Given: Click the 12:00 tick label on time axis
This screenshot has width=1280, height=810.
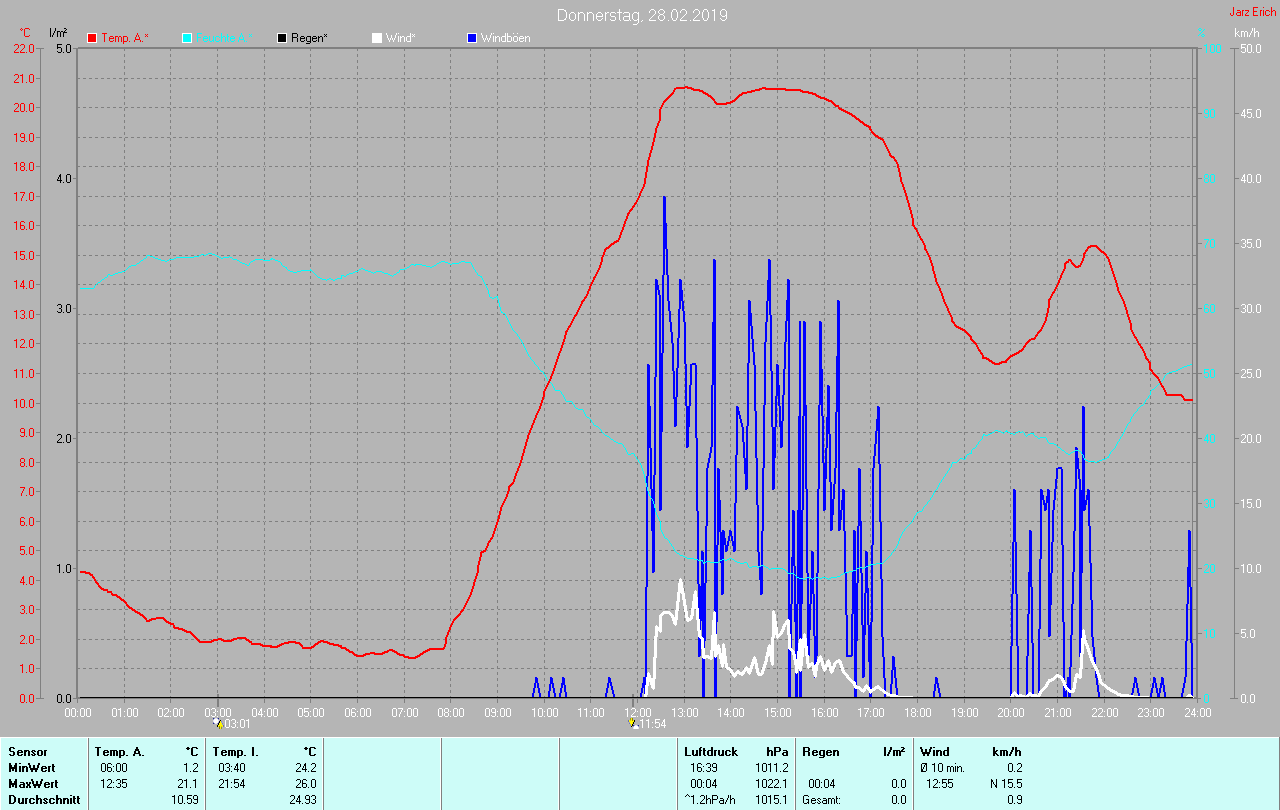Looking at the screenshot, I should 637,712.
